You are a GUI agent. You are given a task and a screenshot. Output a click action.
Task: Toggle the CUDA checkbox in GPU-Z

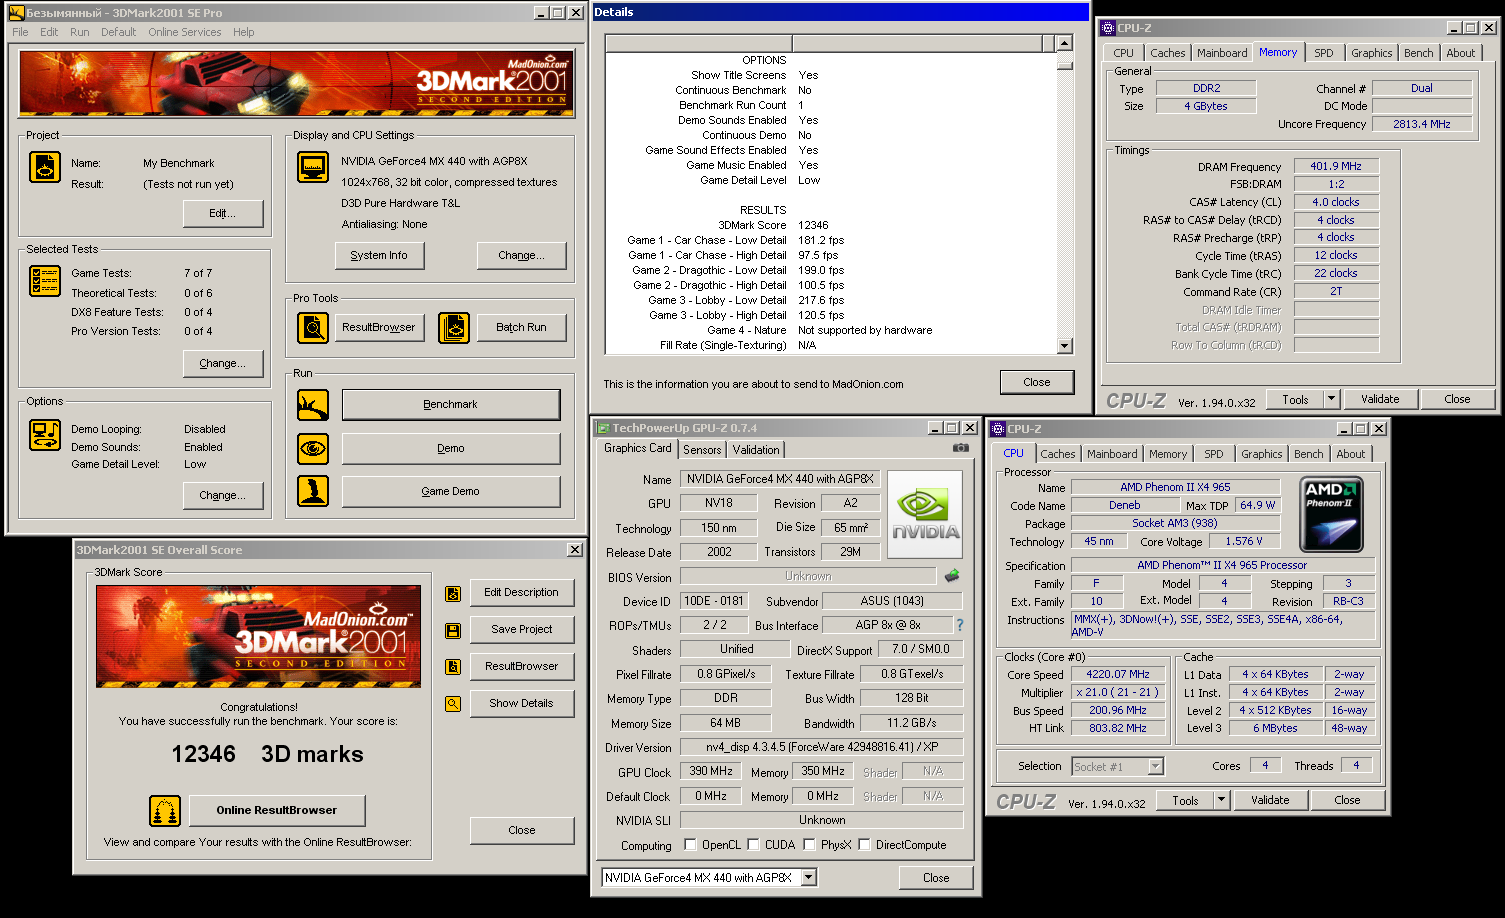(753, 844)
